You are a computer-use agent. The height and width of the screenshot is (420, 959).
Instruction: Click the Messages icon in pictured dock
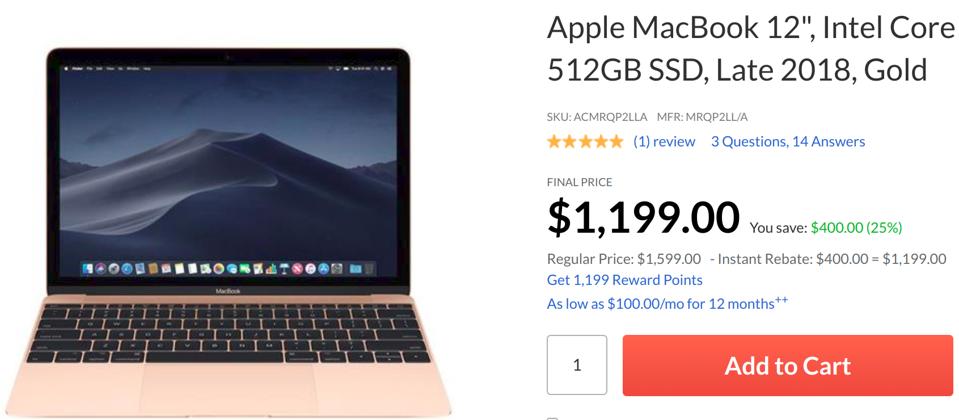click(x=232, y=268)
